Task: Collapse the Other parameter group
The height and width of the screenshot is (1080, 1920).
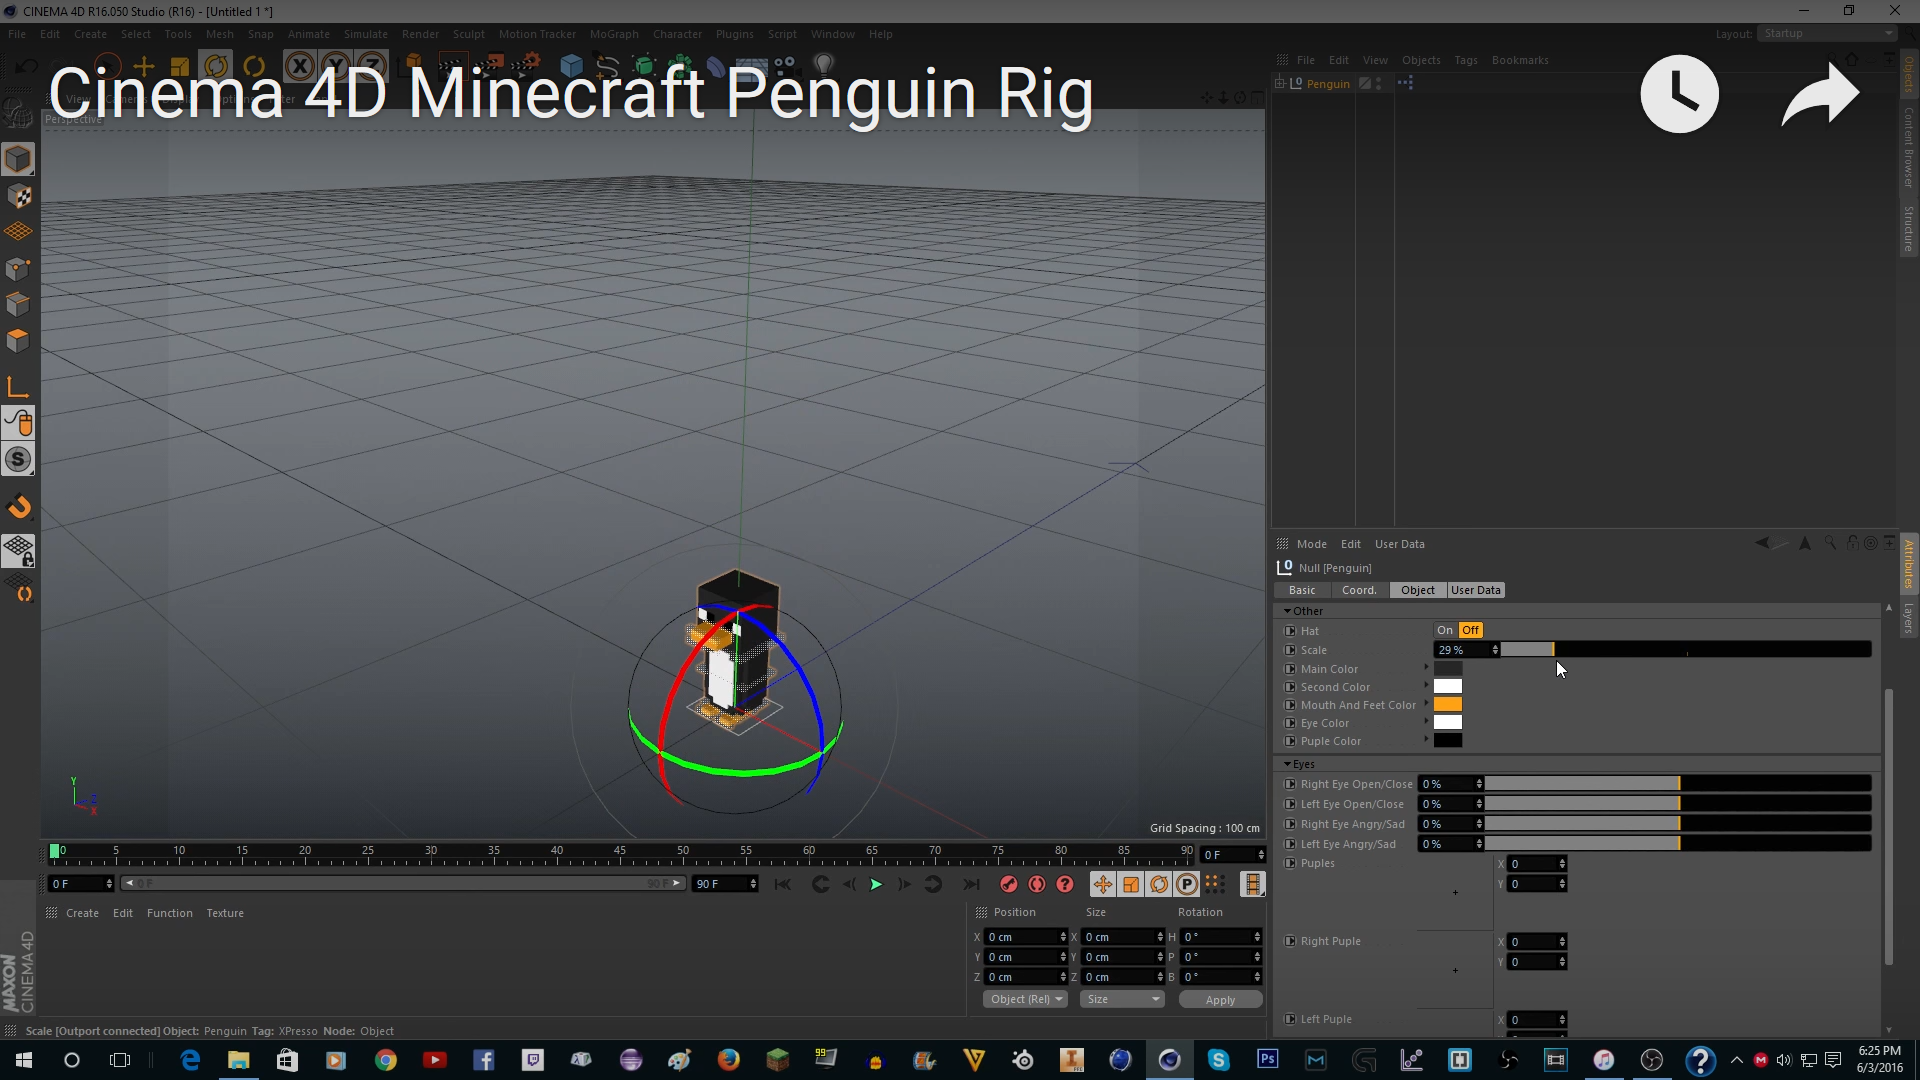Action: (x=1287, y=611)
